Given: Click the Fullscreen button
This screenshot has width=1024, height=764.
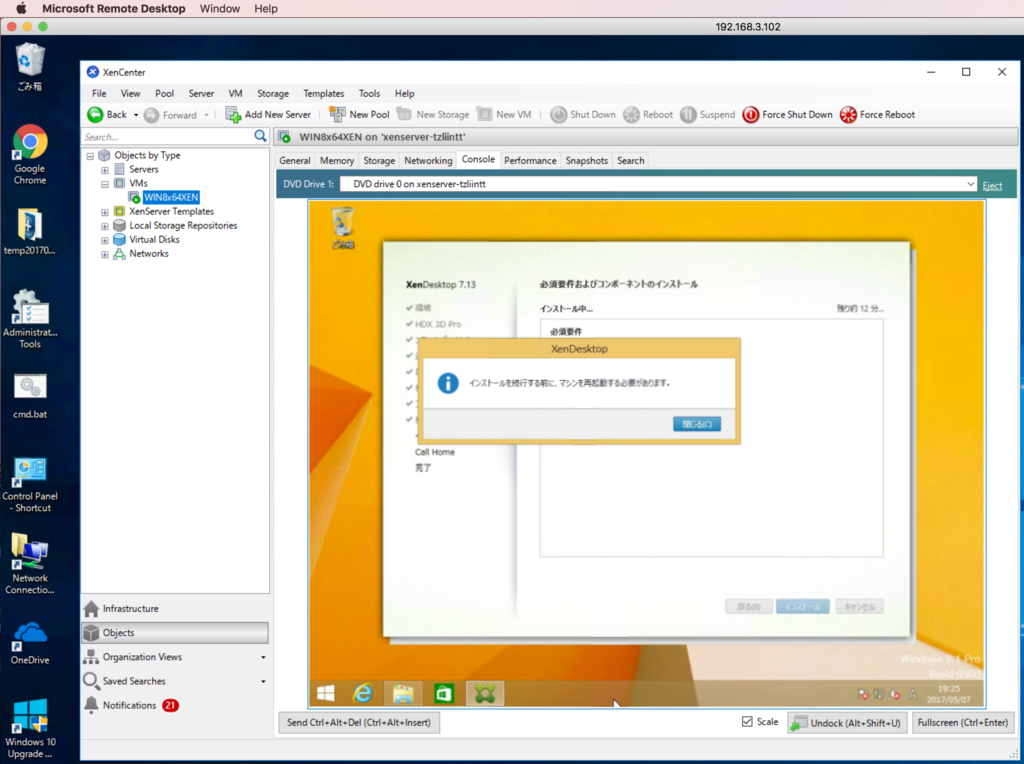Looking at the screenshot, I should (963, 722).
